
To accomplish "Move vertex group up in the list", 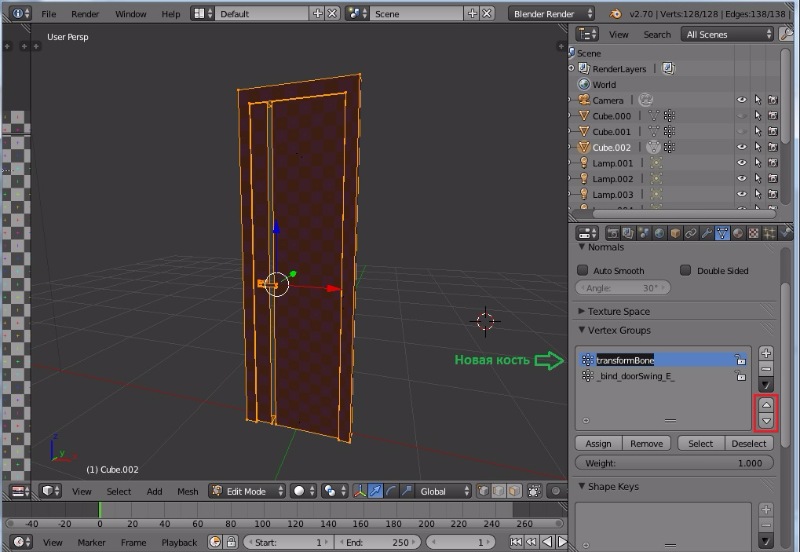I will point(766,405).
